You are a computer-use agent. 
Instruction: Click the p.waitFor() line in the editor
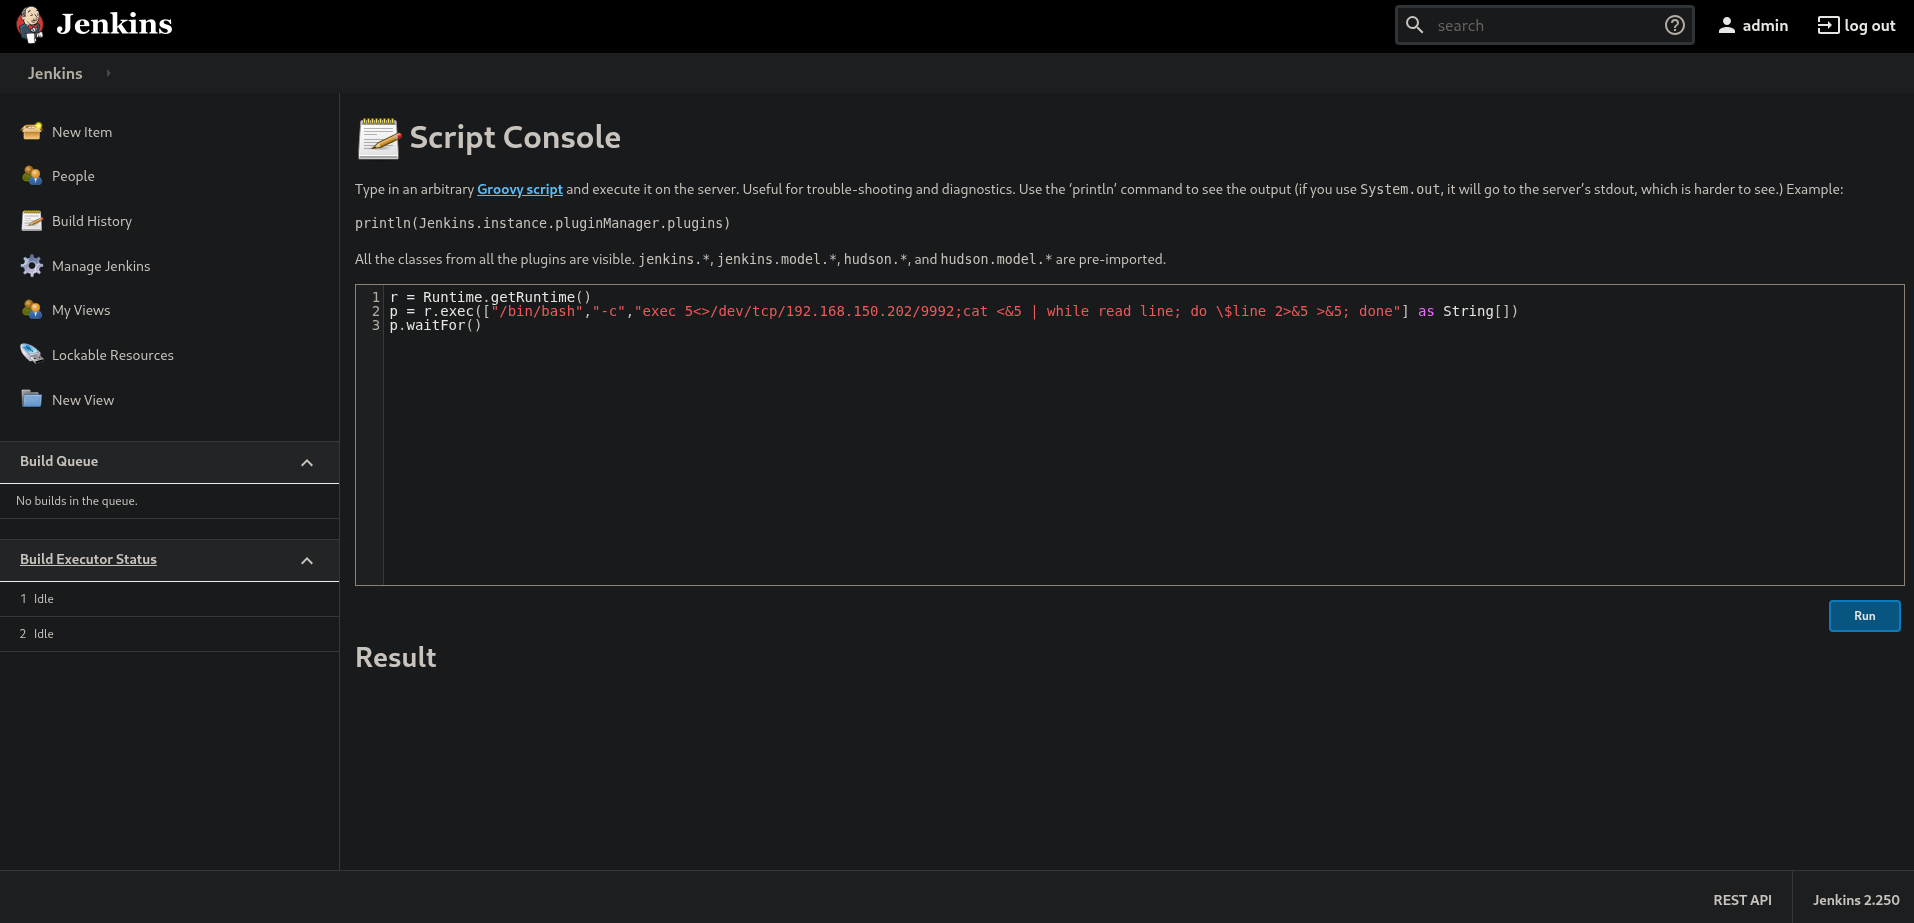pyautogui.click(x=436, y=325)
